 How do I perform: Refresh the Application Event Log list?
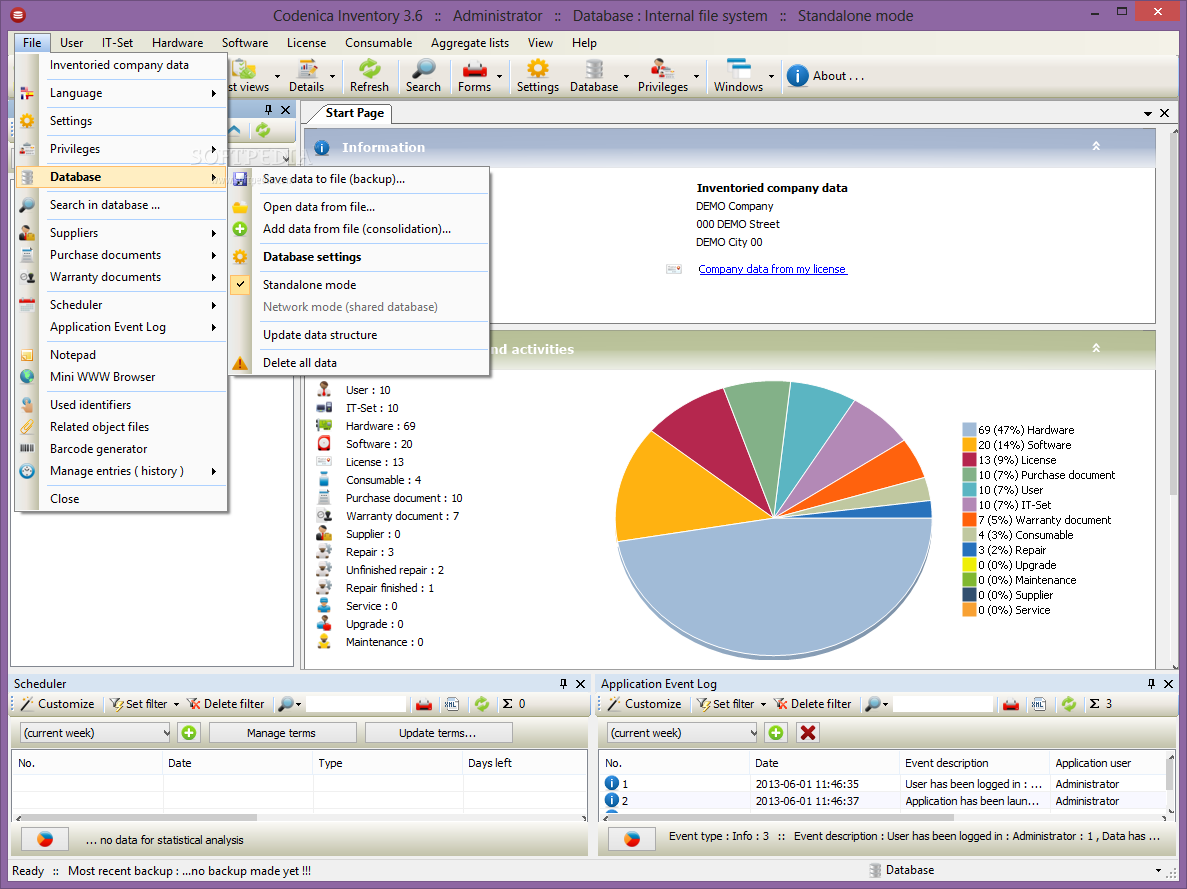[x=1069, y=703]
